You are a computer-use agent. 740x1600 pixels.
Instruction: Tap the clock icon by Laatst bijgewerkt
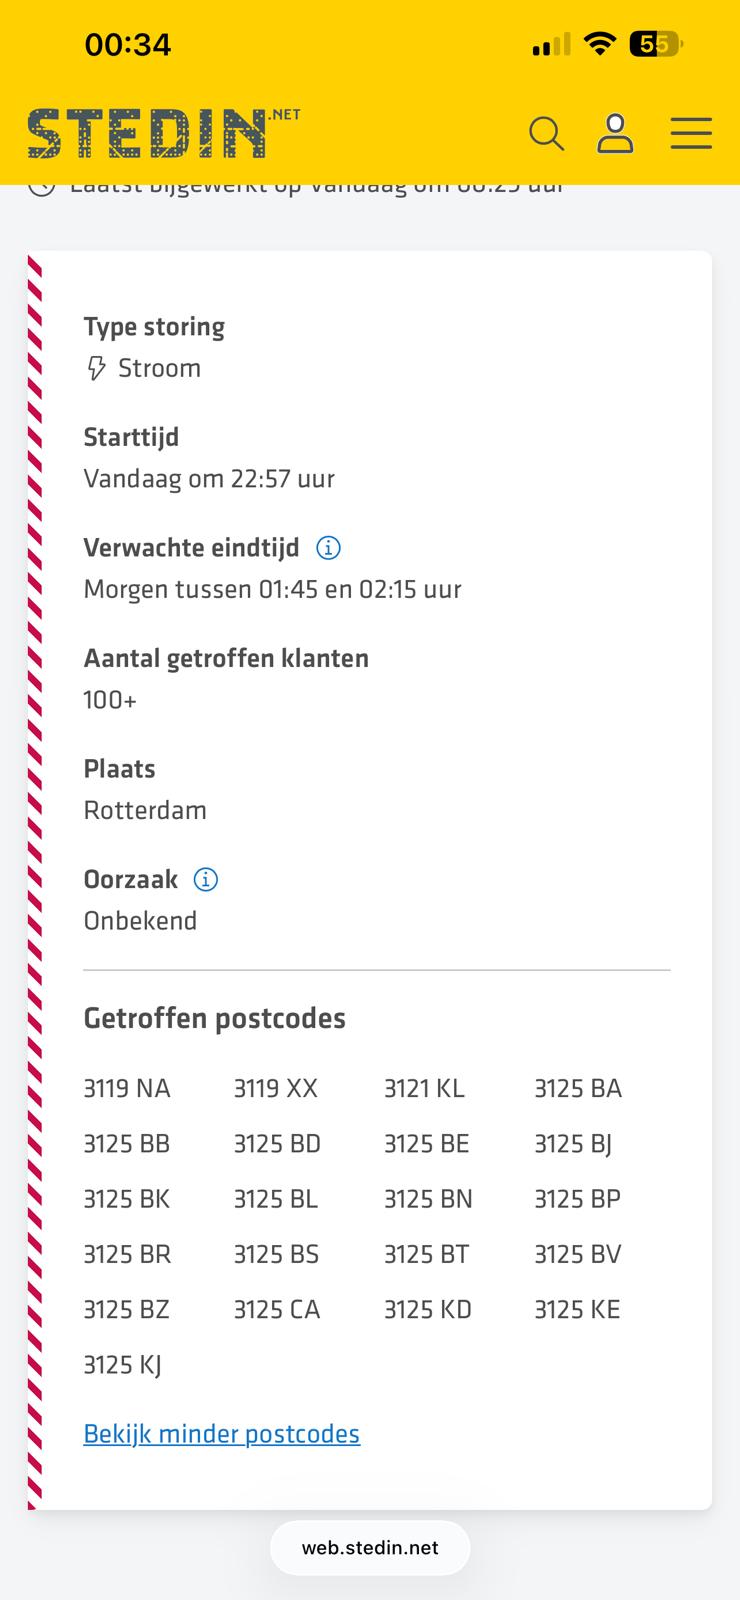[x=41, y=187]
